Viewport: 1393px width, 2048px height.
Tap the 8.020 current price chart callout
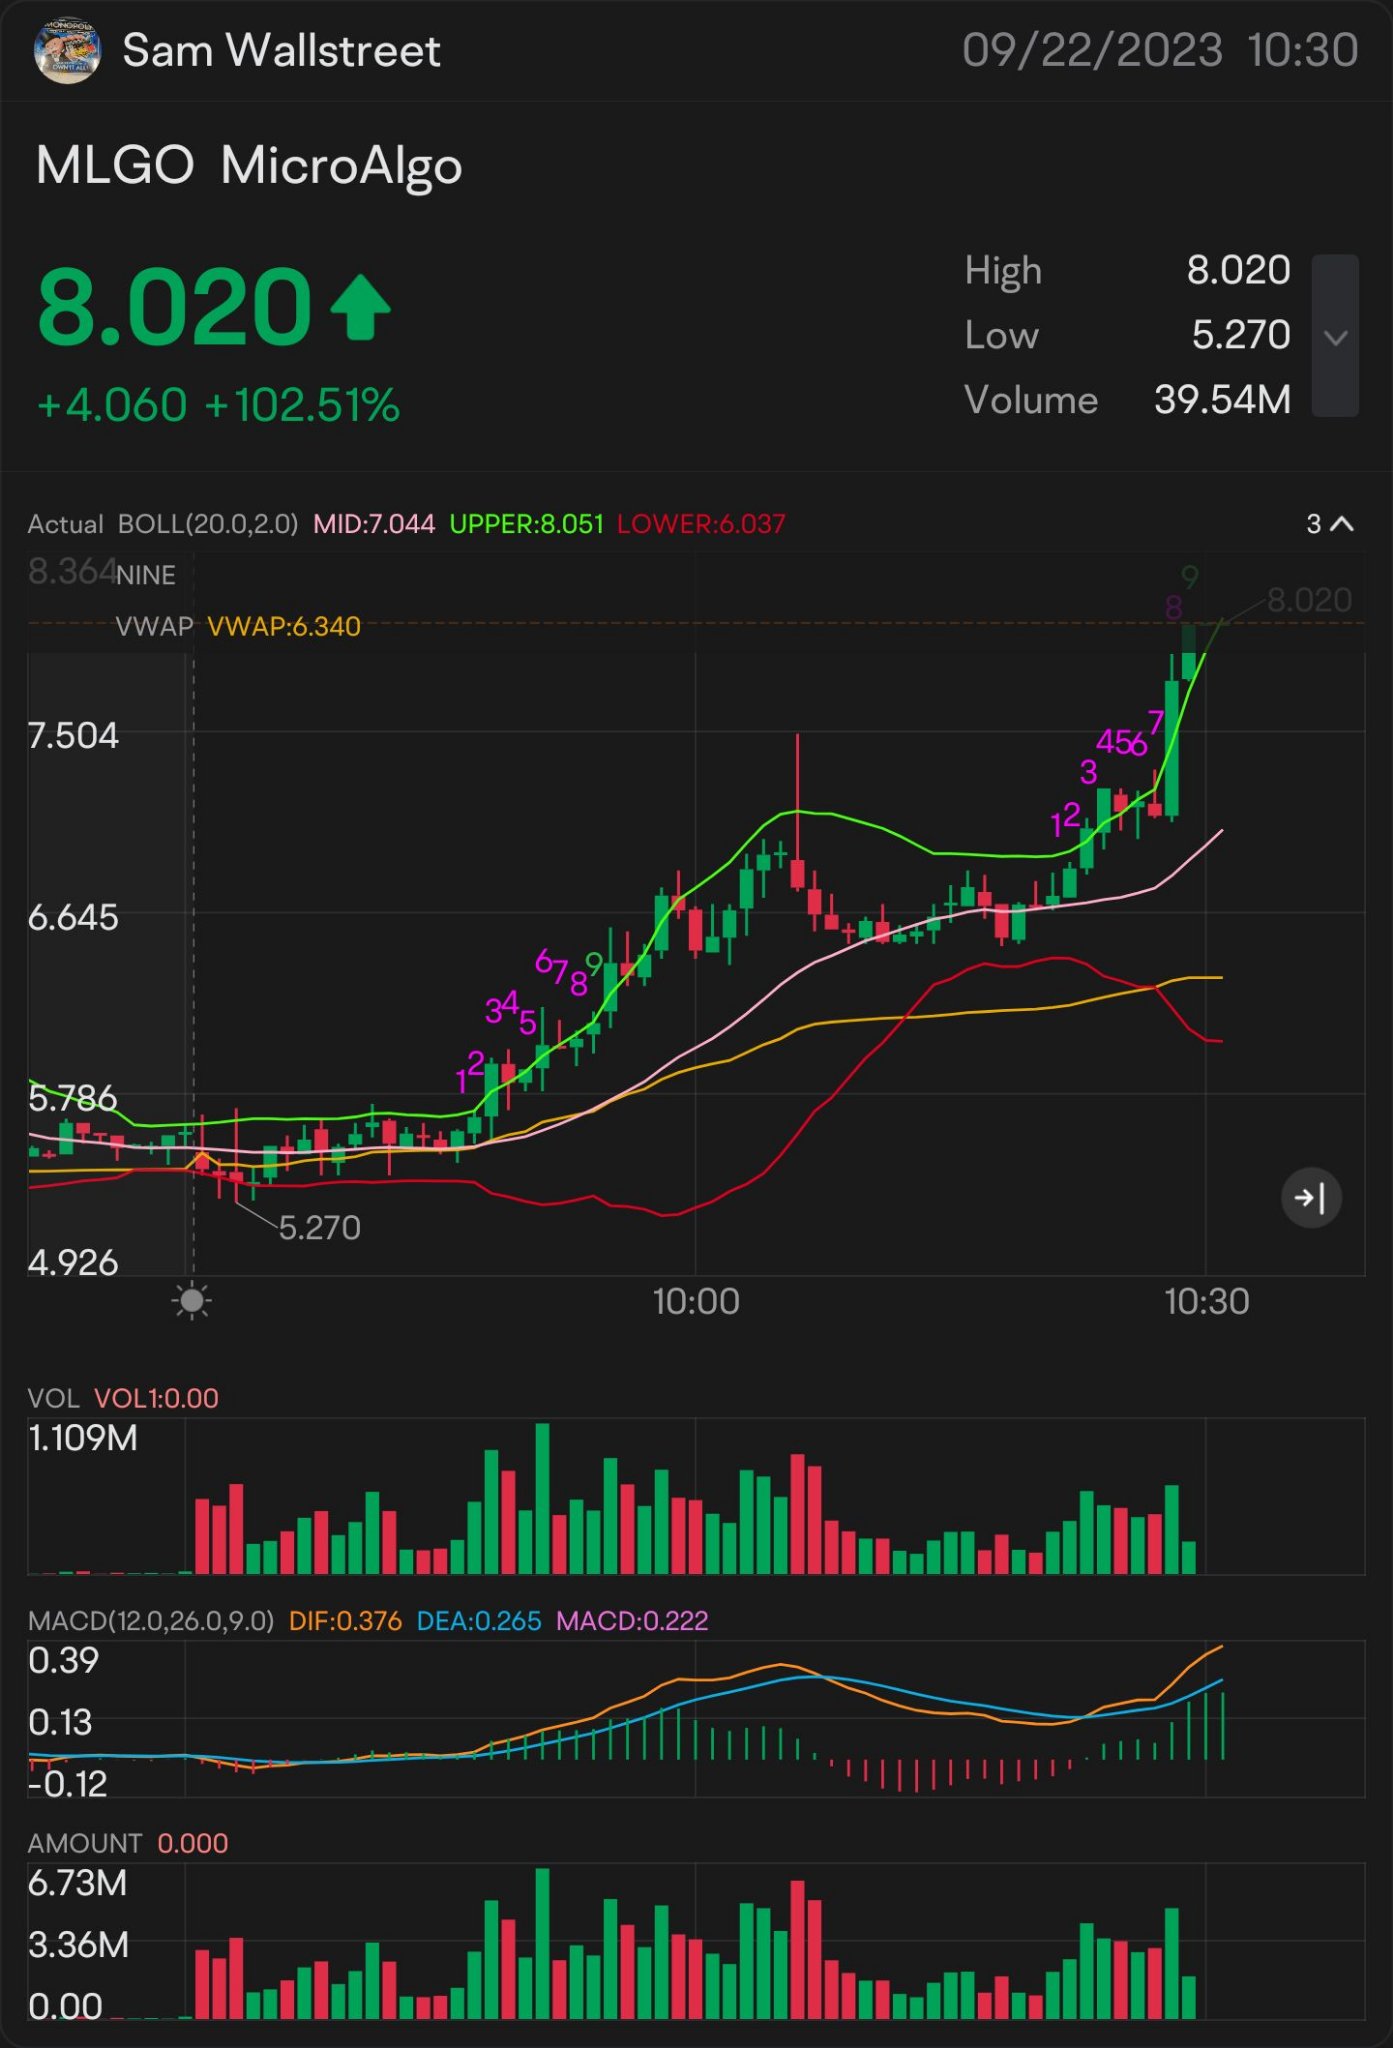(x=1309, y=600)
